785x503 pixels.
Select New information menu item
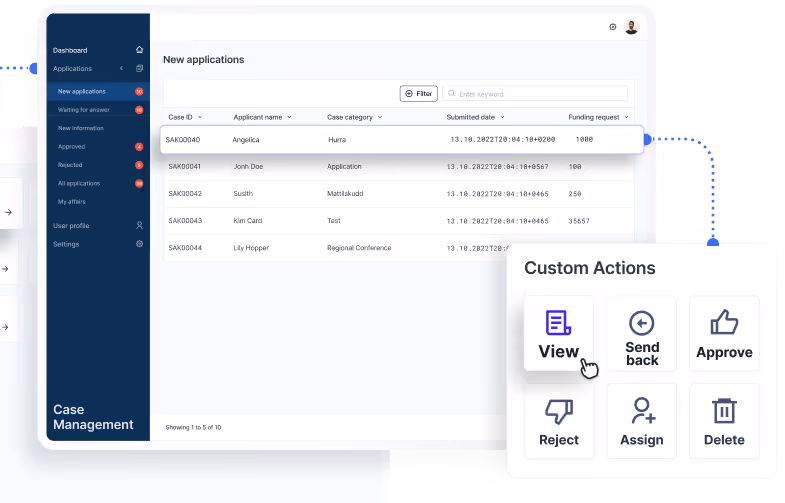[x=81, y=128]
